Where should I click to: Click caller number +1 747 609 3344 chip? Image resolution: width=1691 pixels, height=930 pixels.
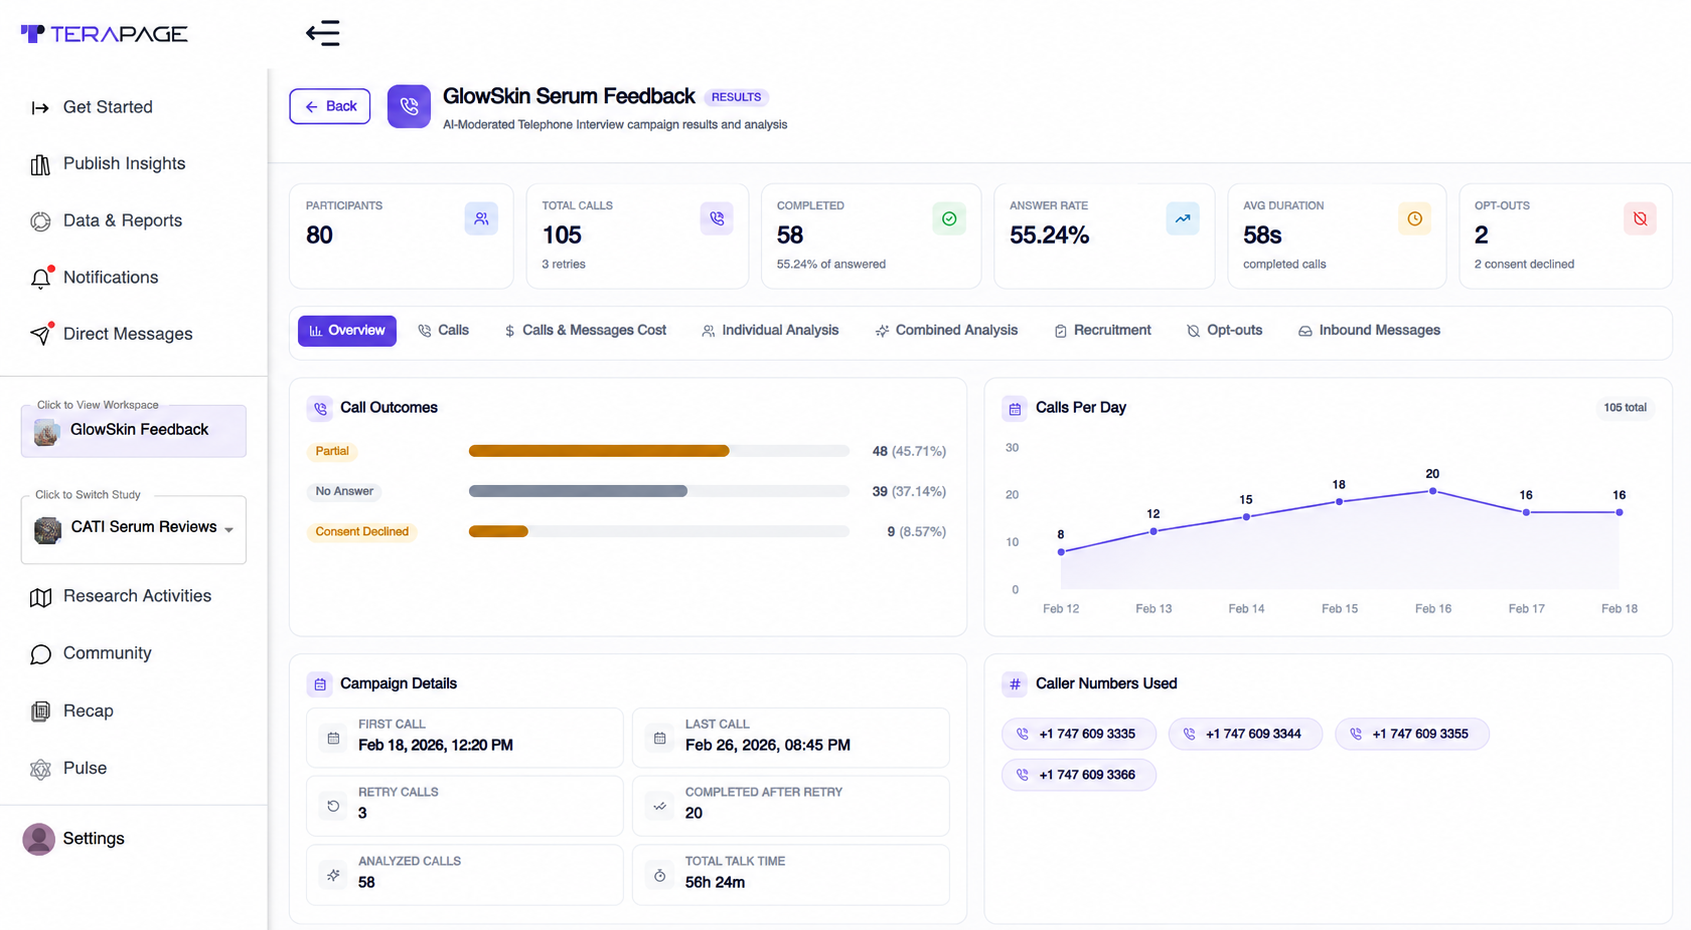[1245, 734]
